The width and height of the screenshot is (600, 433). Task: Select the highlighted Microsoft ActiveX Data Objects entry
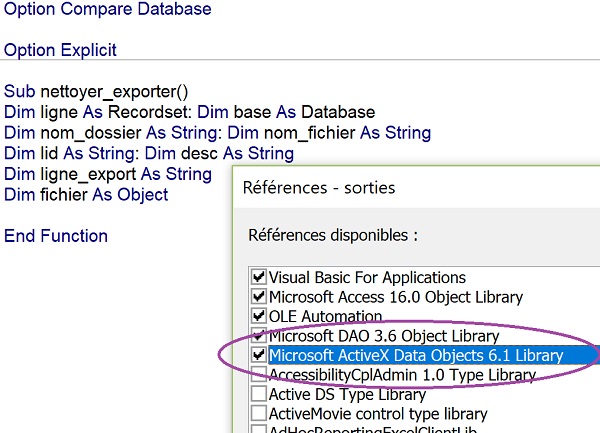[415, 355]
